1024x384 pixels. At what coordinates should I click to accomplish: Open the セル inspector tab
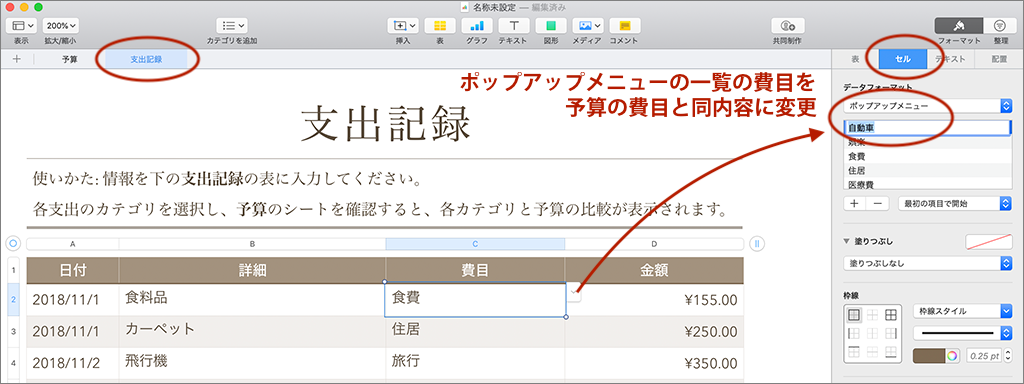pos(903,59)
